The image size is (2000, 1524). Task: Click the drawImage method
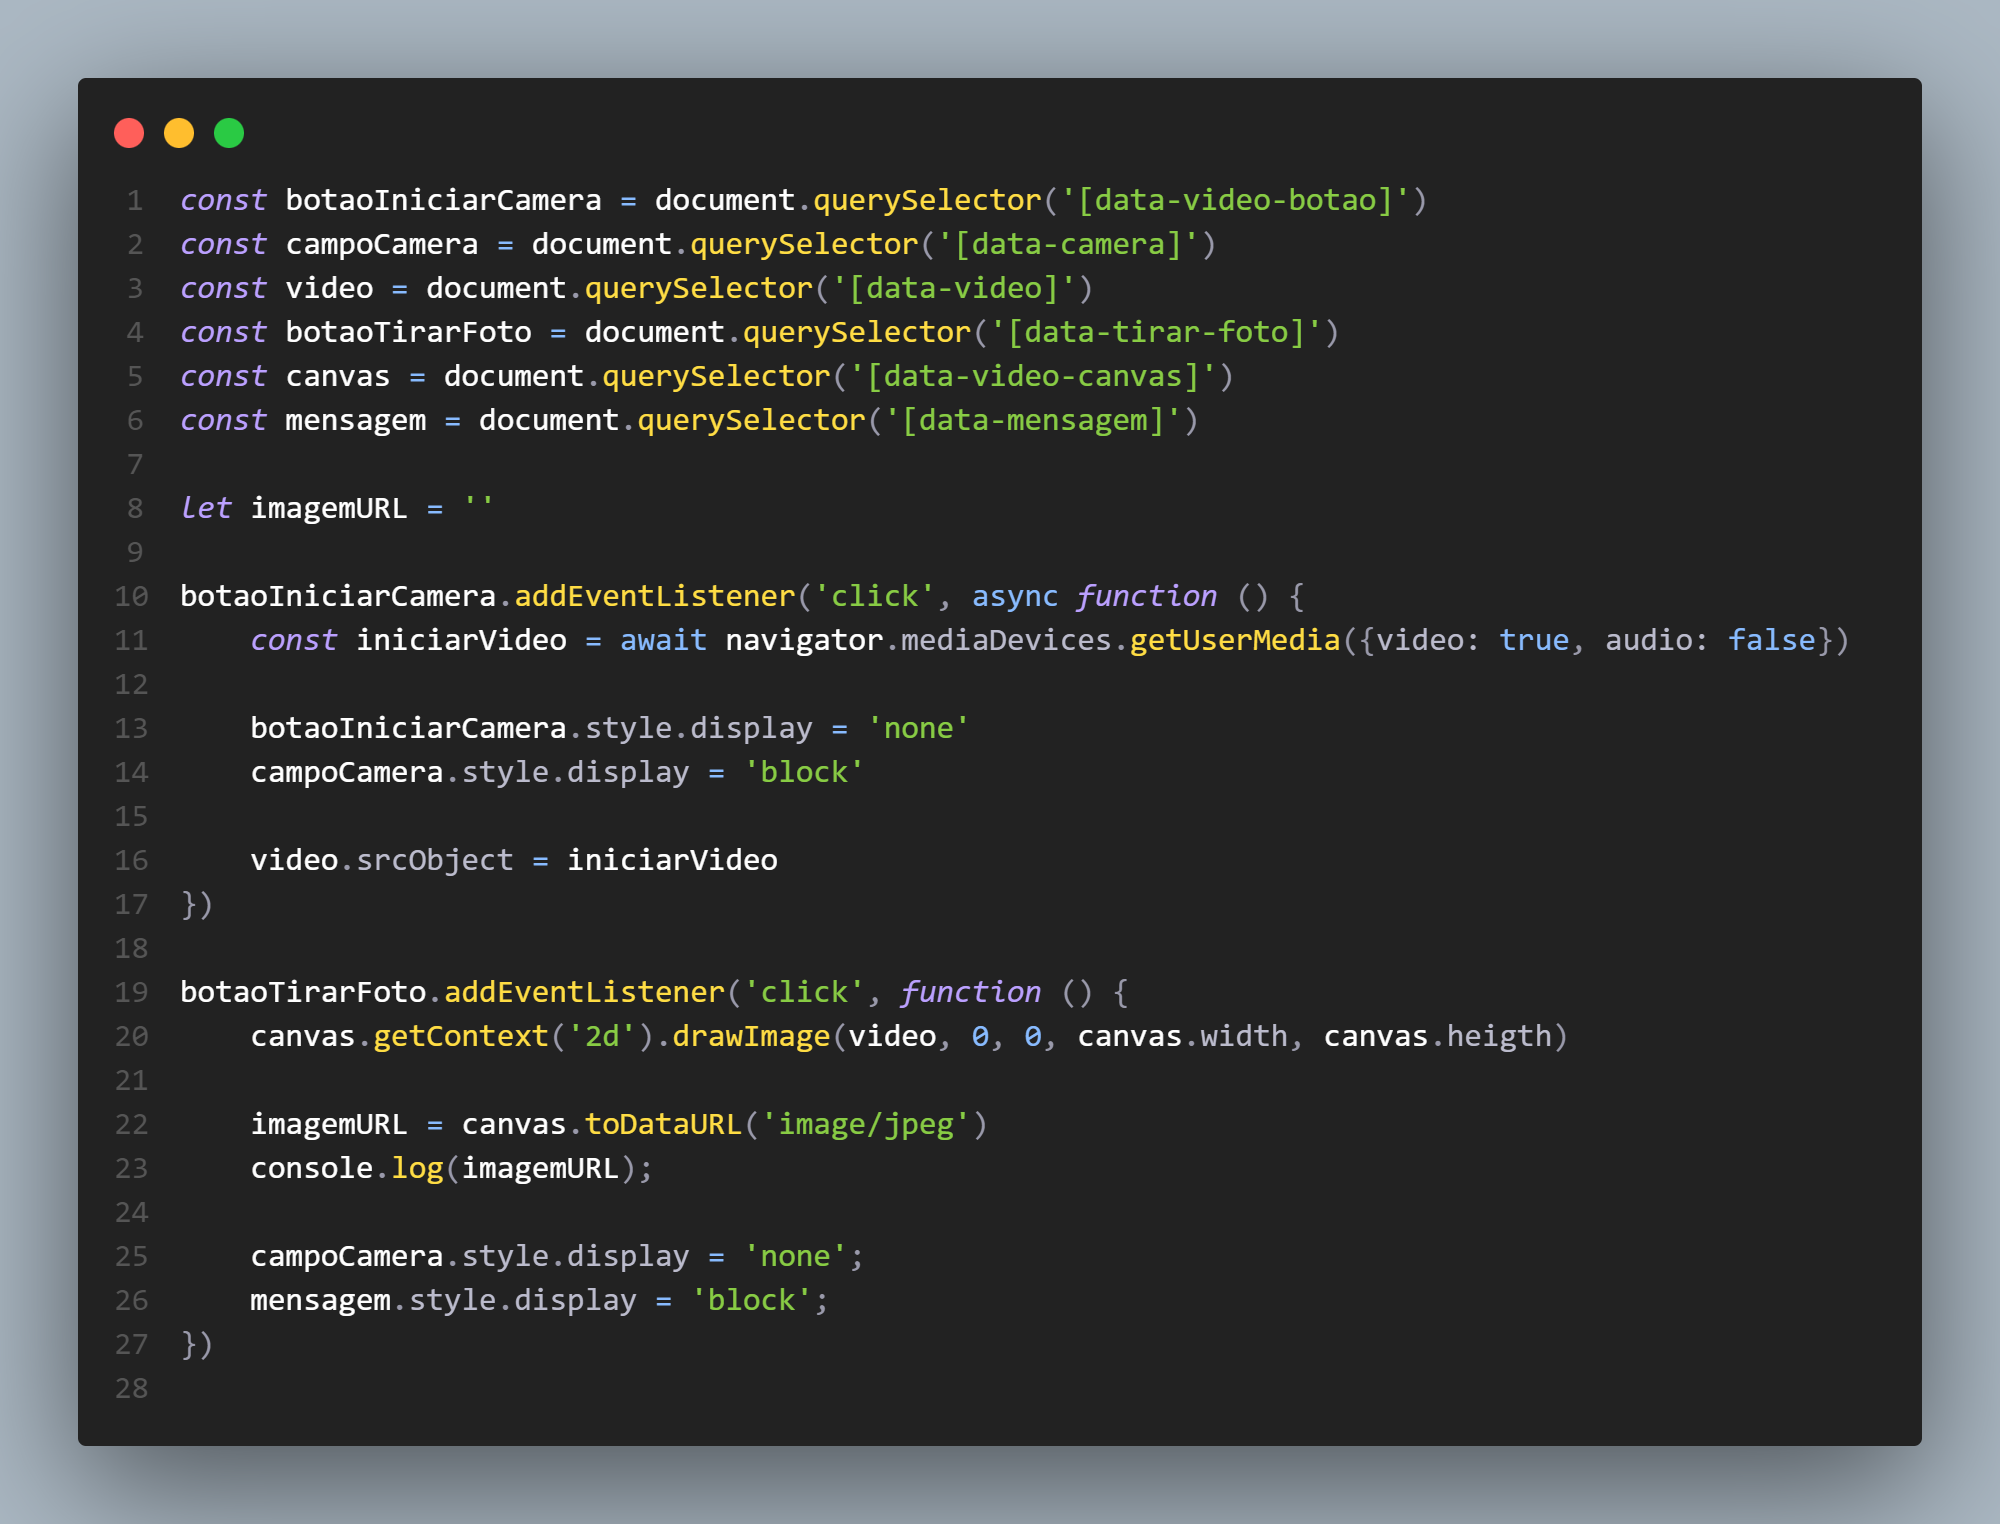pyautogui.click(x=751, y=1036)
